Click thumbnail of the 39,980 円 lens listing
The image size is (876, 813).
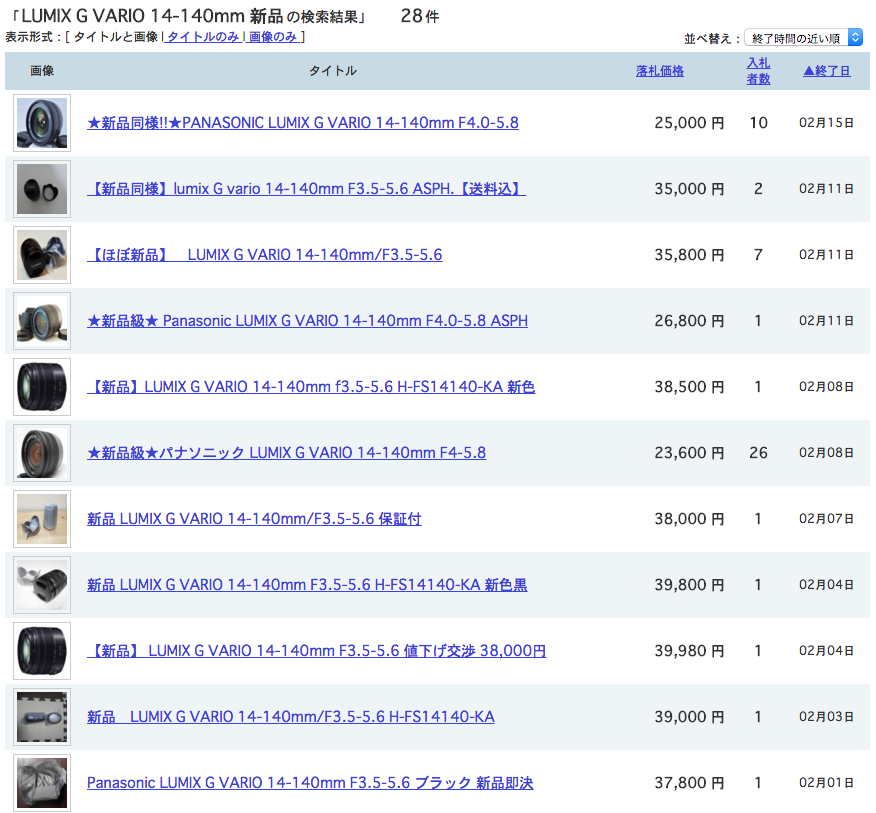pyautogui.click(x=42, y=650)
